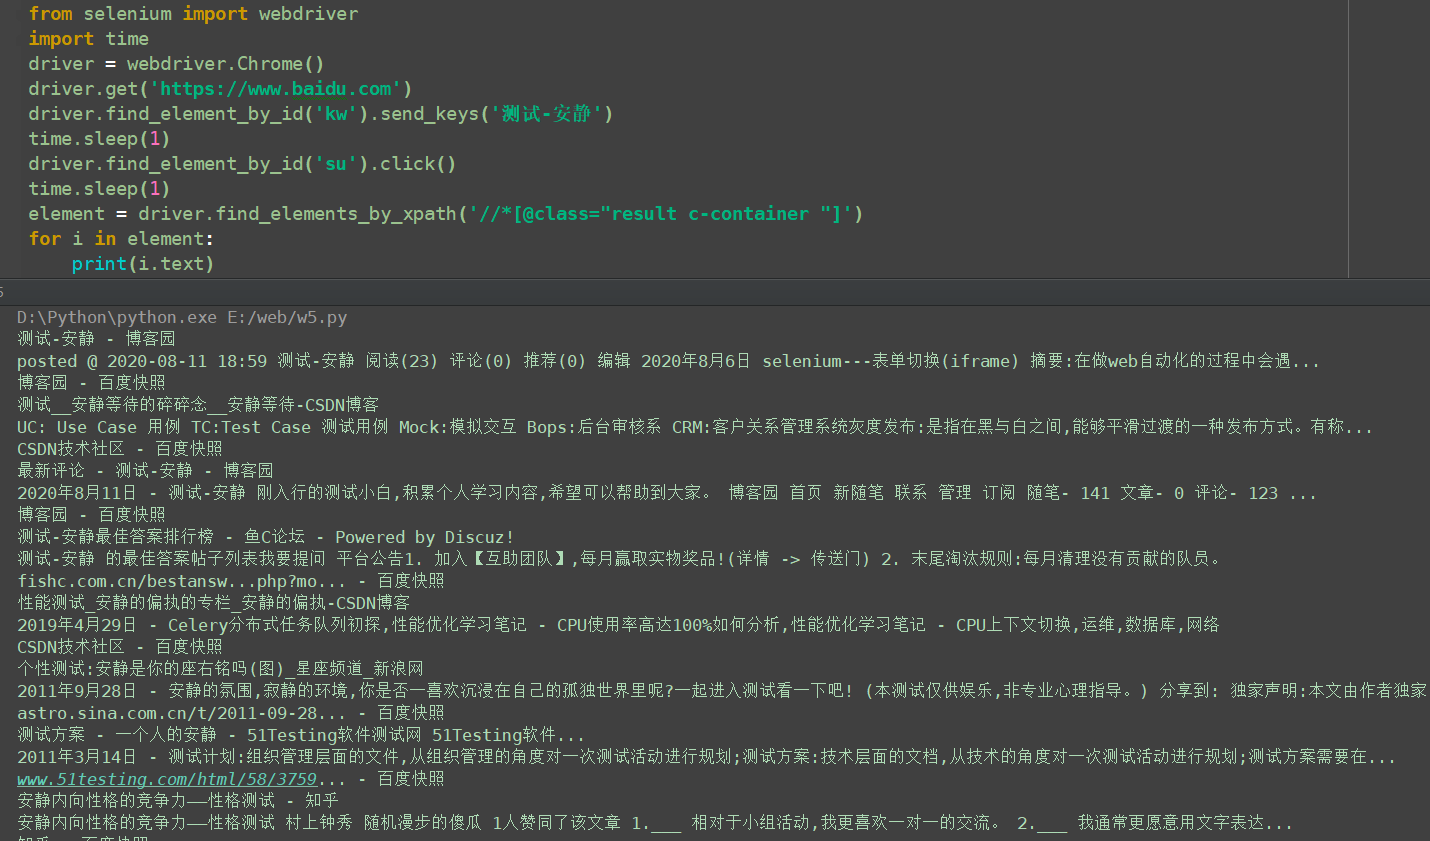This screenshot has height=841, width=1430.
Task: Click the 'D:\Python\python.exe E:/web/w5.py' console line
Action: (x=182, y=317)
